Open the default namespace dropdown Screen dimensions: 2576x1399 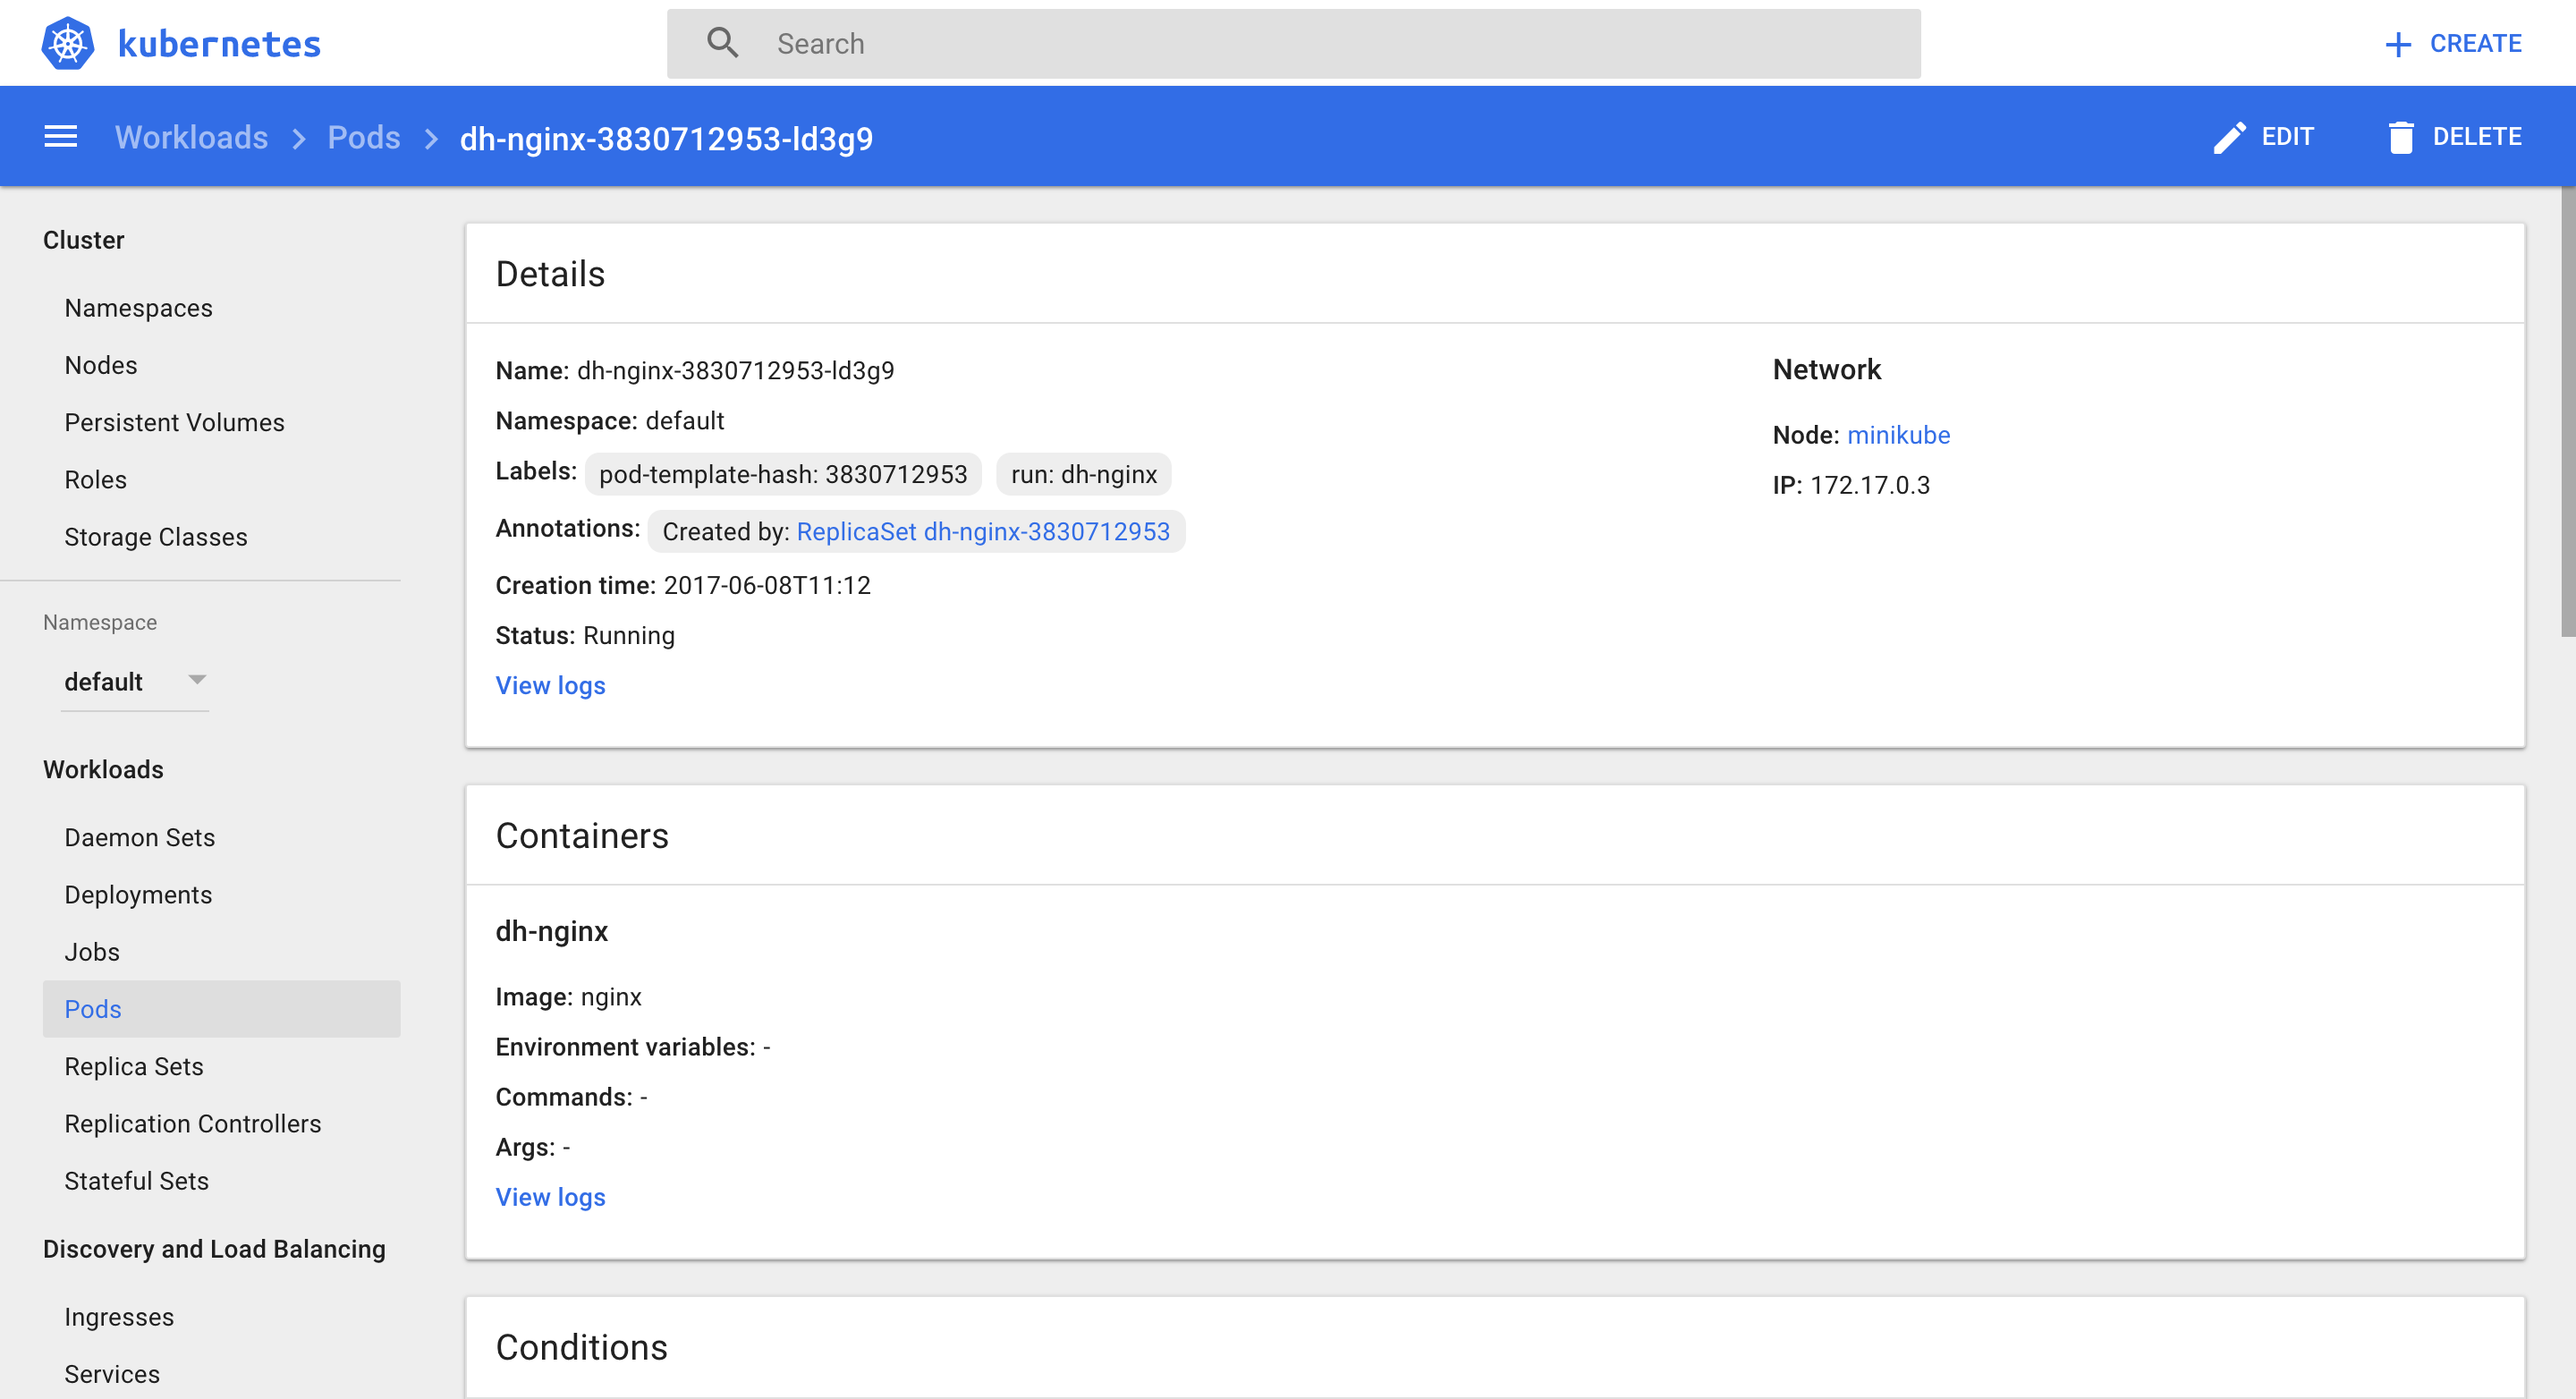135,682
